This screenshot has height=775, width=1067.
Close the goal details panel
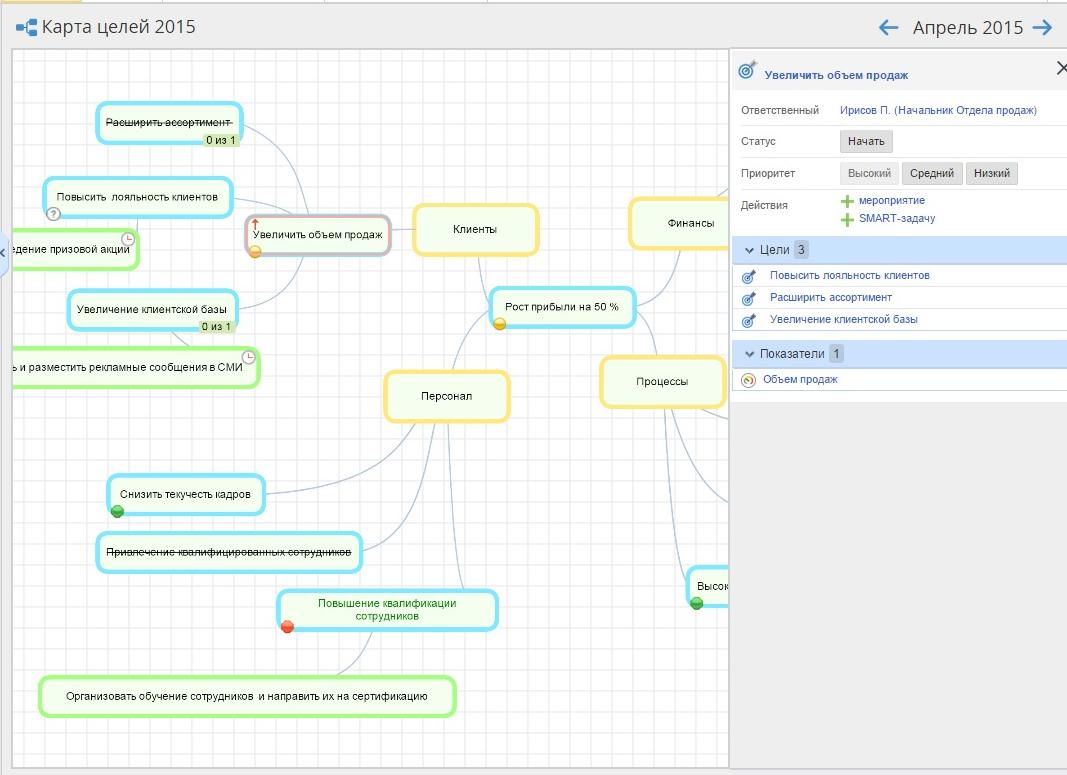[1061, 68]
